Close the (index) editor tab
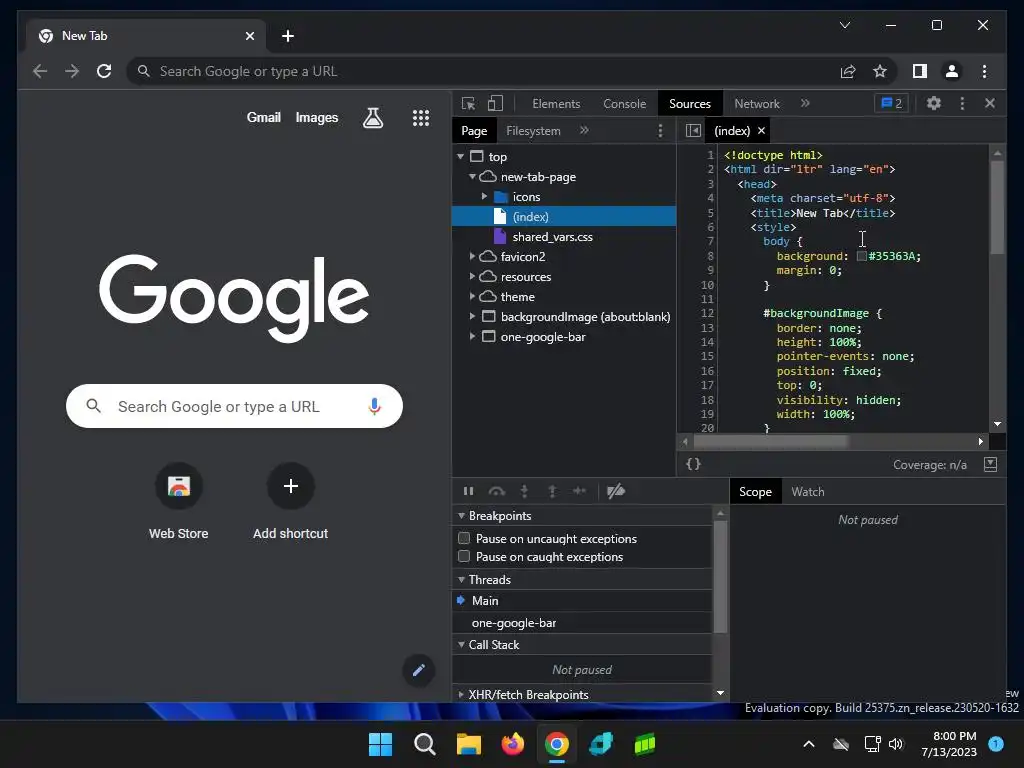Screen dimensions: 1024x768 [x=761, y=131]
